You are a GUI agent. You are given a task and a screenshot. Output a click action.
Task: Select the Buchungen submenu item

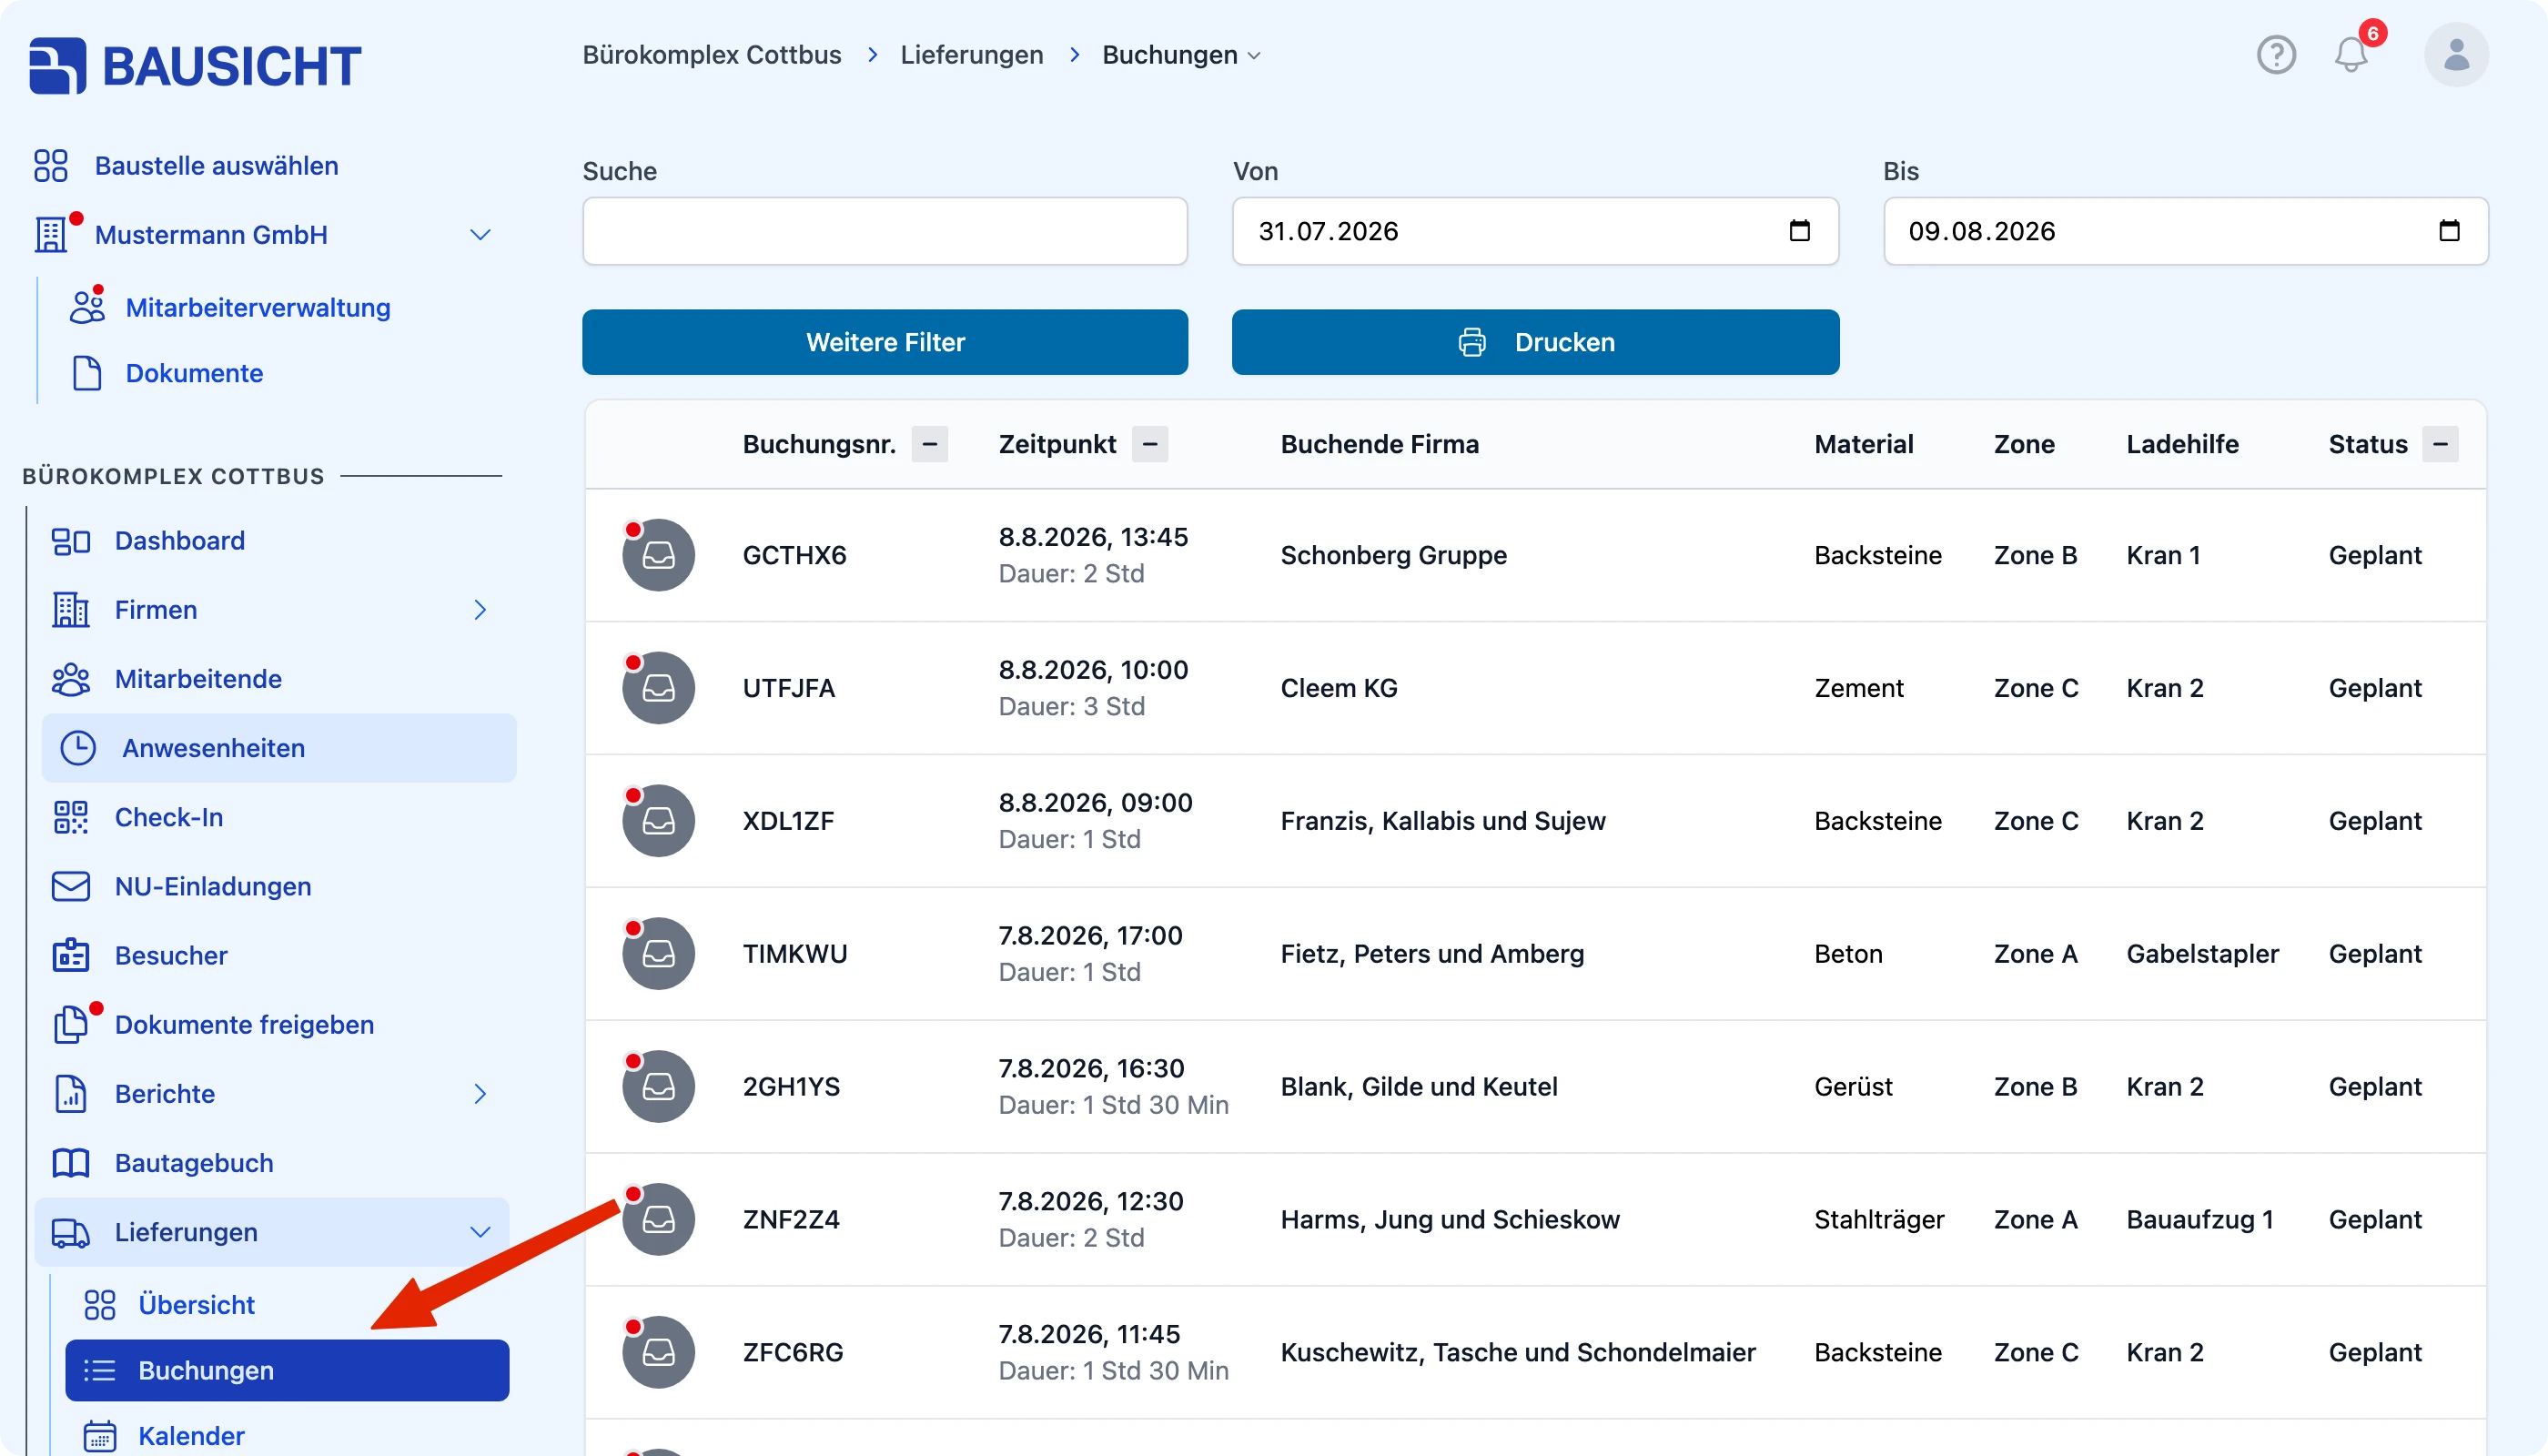click(287, 1370)
